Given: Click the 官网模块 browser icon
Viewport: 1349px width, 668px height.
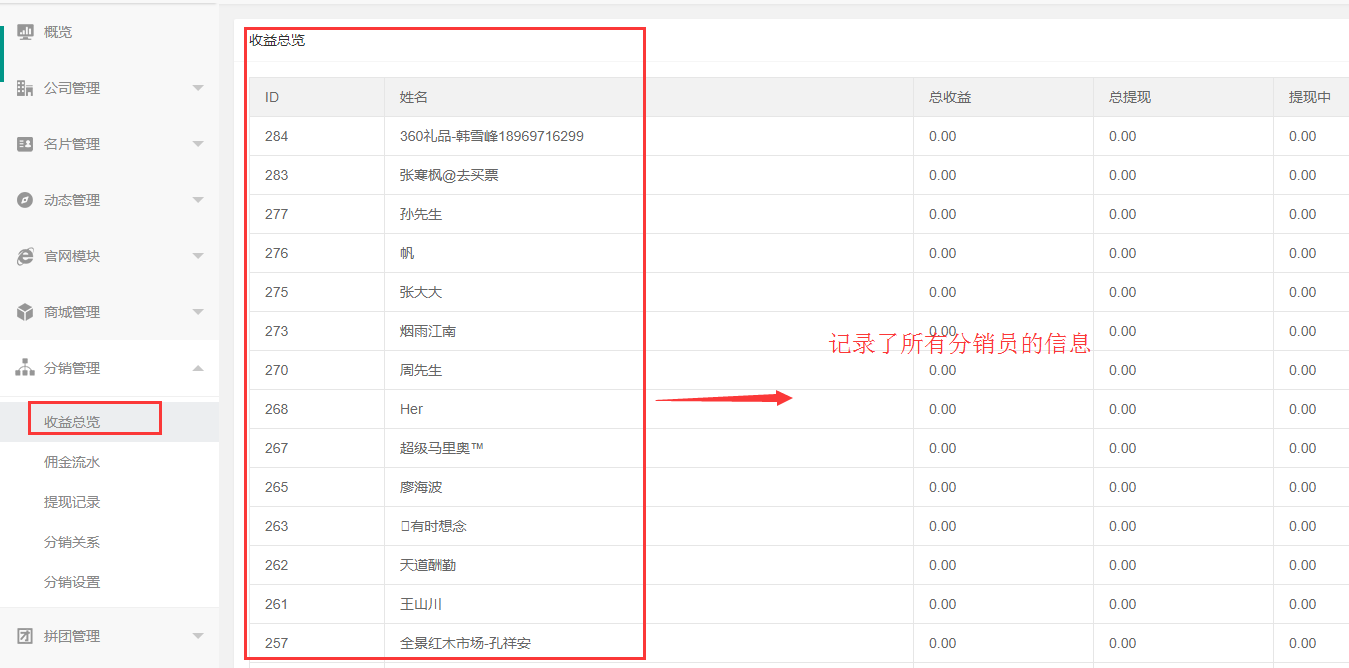Looking at the screenshot, I should point(25,256).
